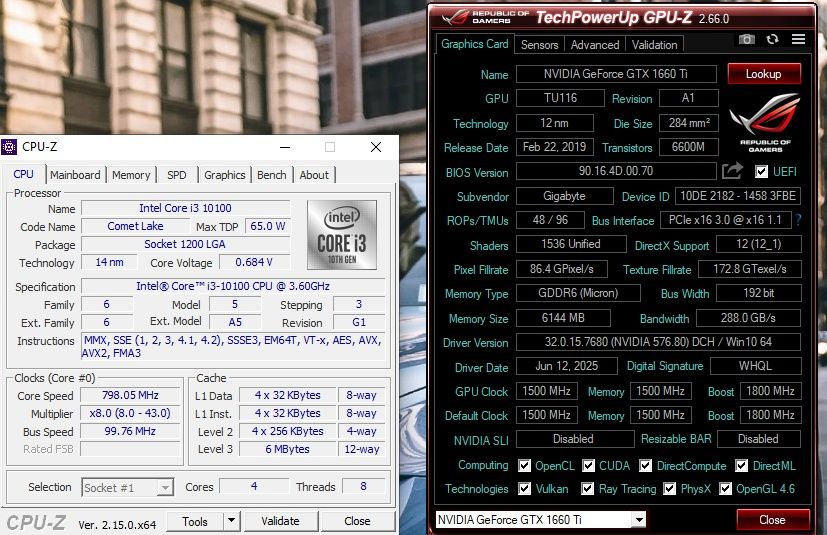The image size is (827, 535).
Task: Click the Threads value 8
Action: [x=363, y=486]
